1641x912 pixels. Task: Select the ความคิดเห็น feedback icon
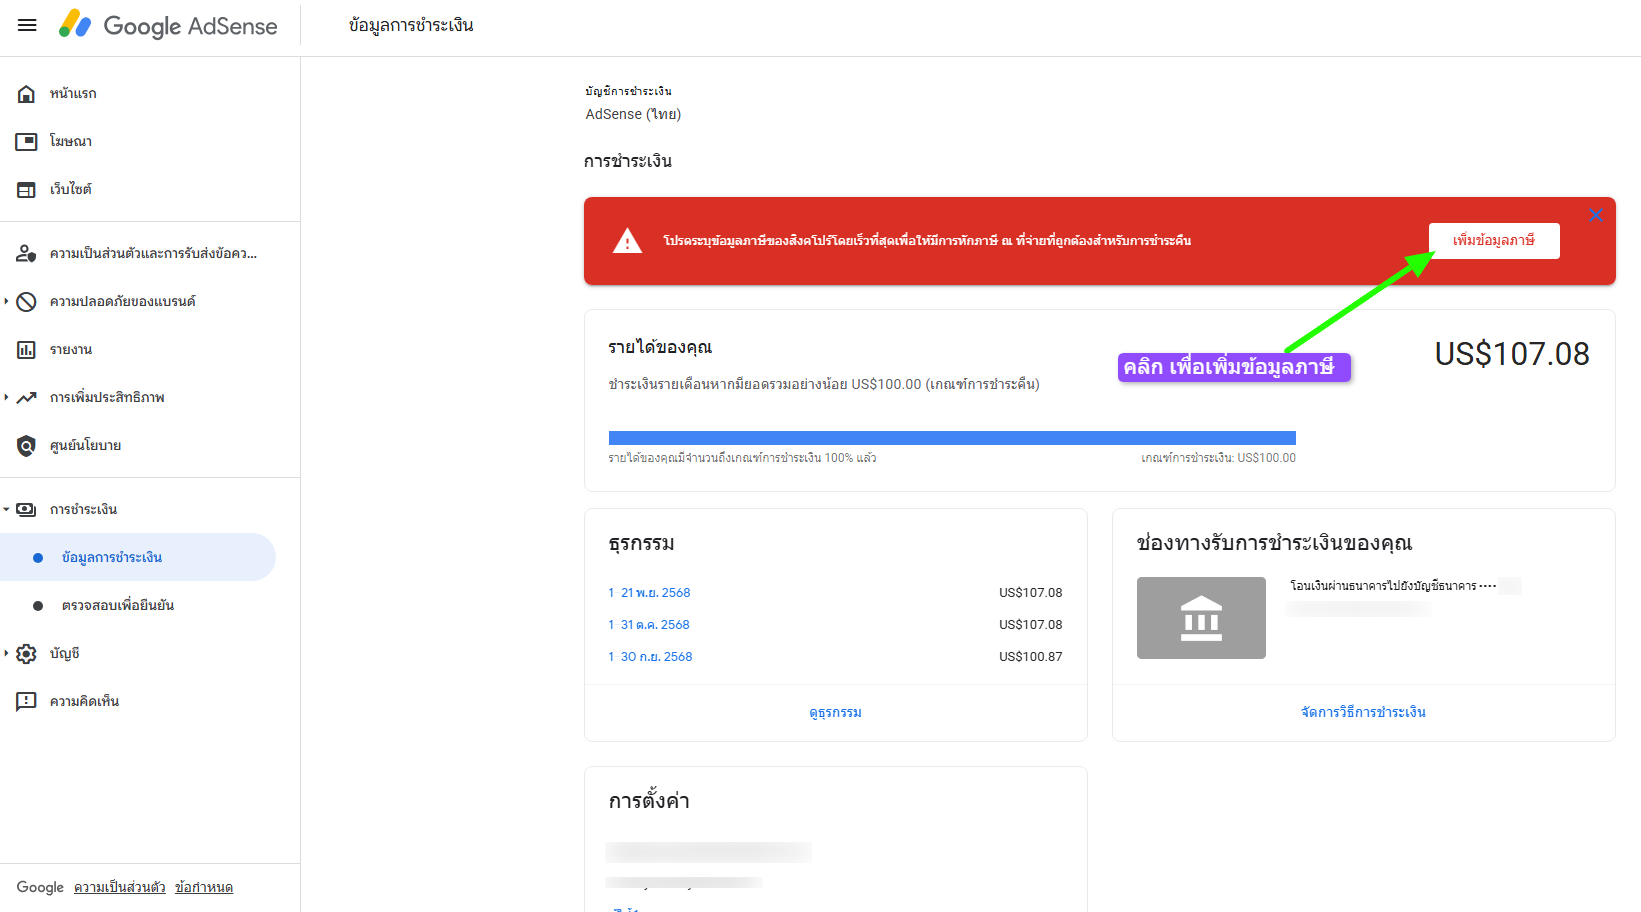click(x=27, y=700)
